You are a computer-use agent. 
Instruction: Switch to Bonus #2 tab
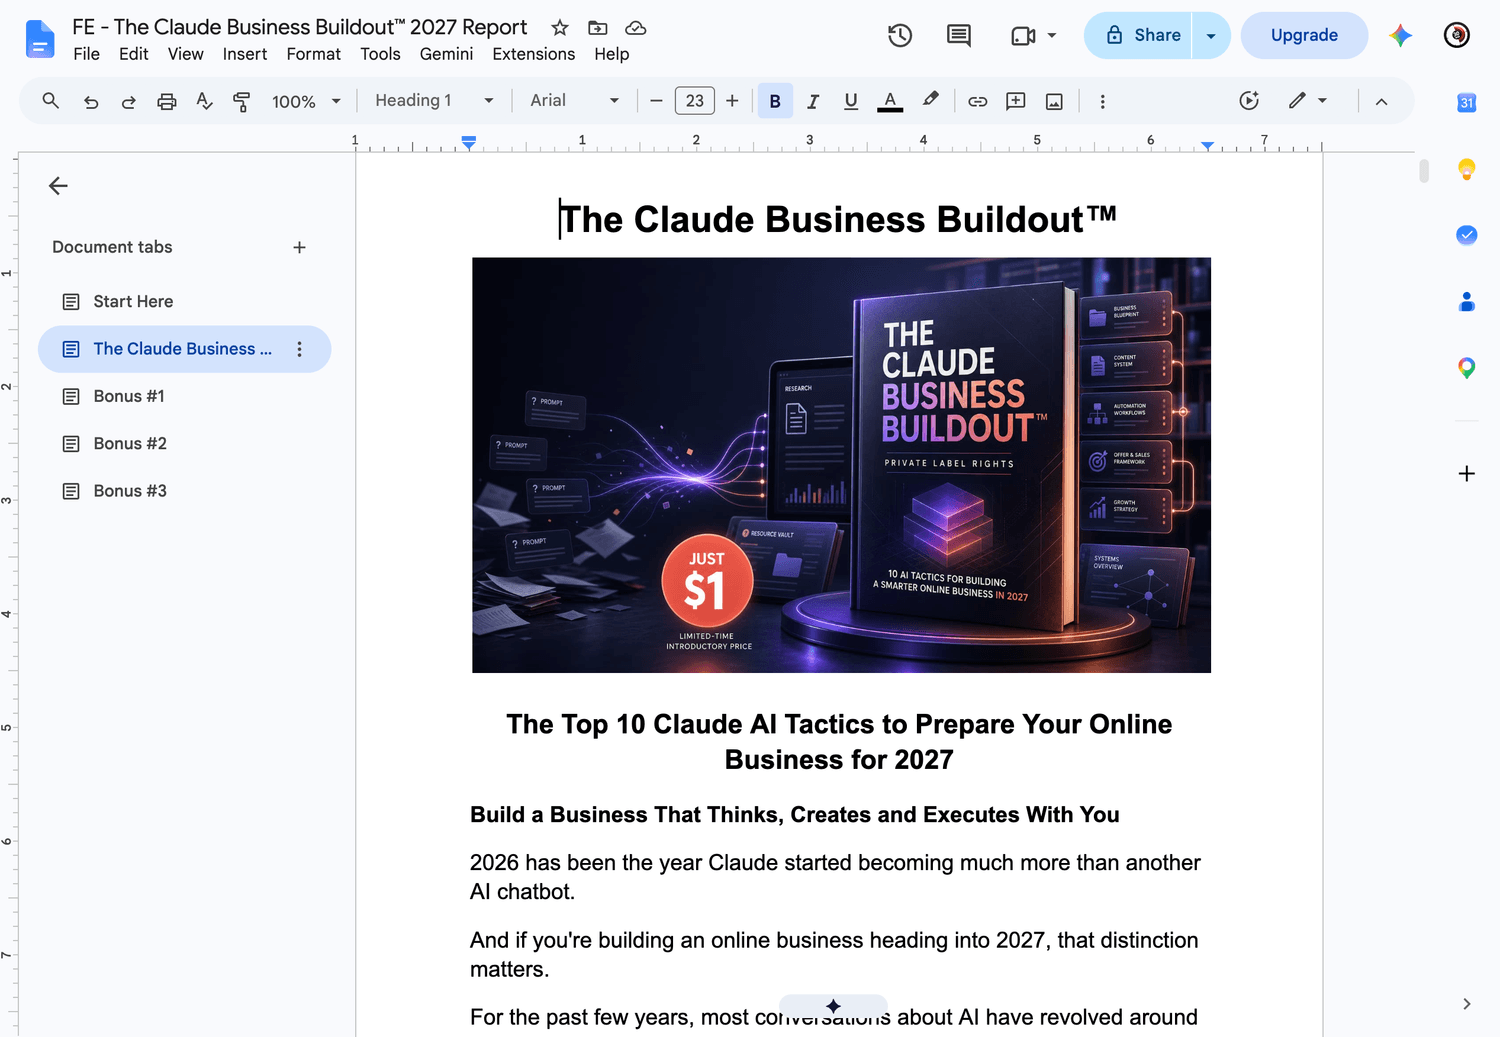184,443
